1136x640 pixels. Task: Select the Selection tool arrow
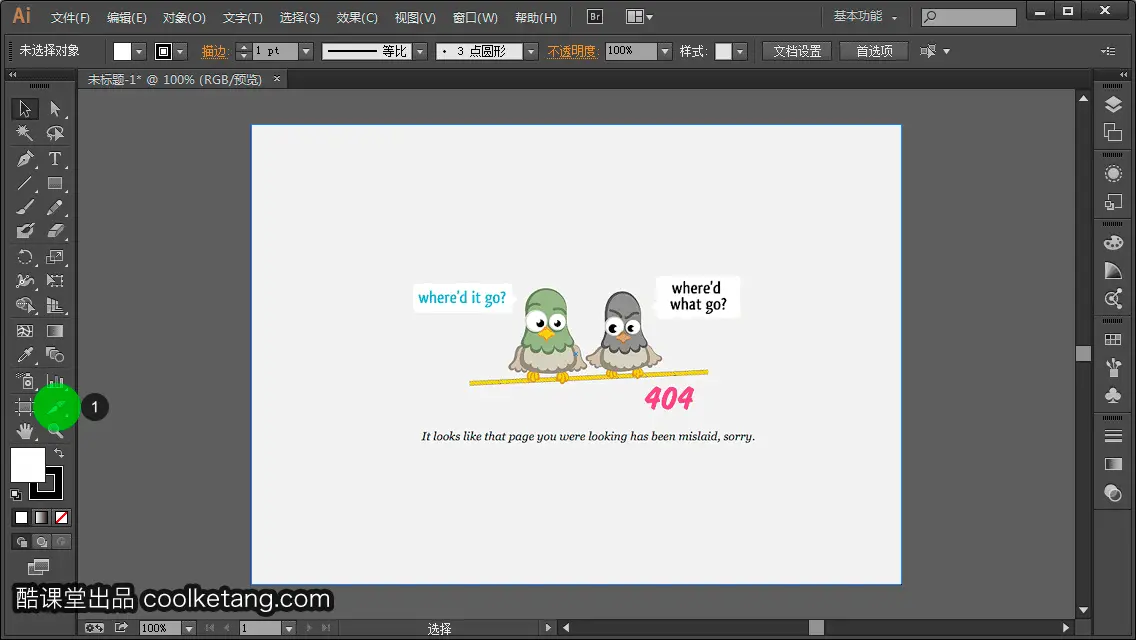[25, 109]
